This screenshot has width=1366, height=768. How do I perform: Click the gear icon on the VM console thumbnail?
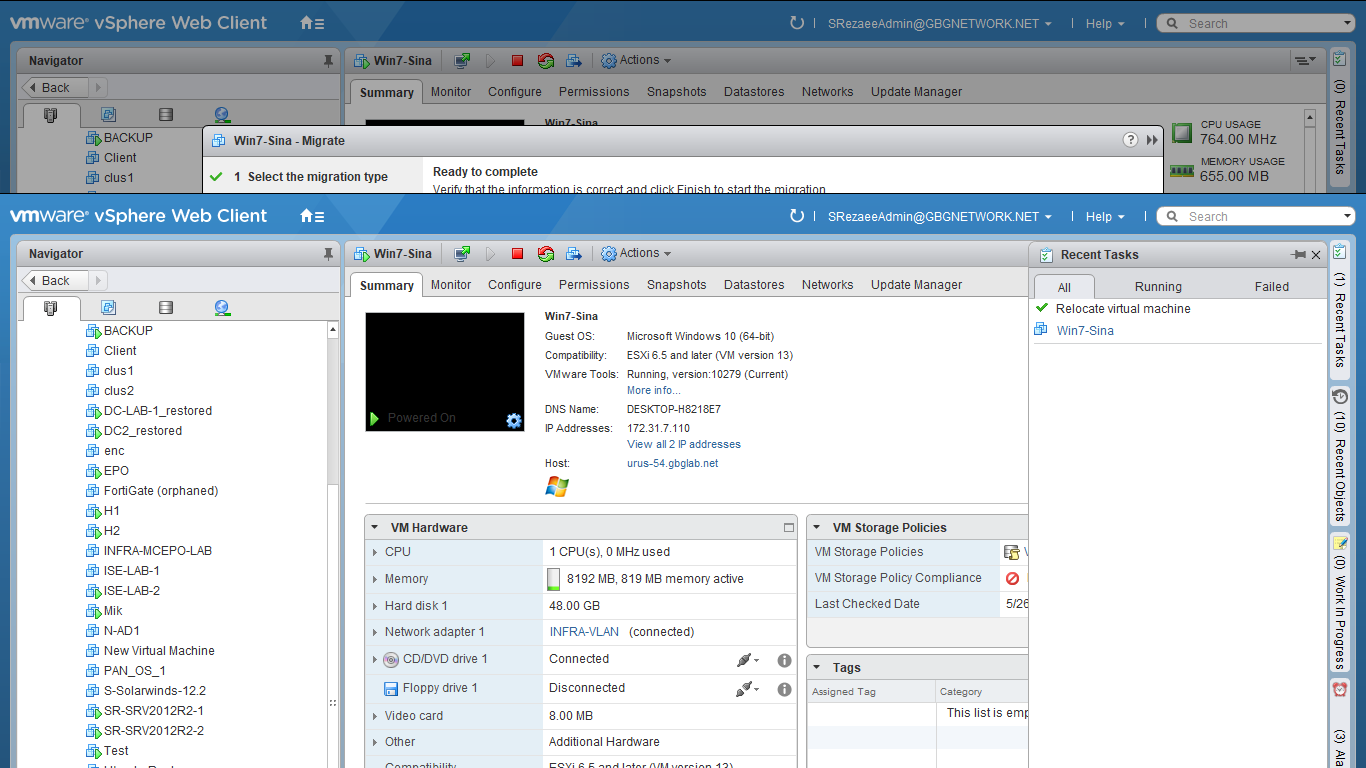point(514,420)
